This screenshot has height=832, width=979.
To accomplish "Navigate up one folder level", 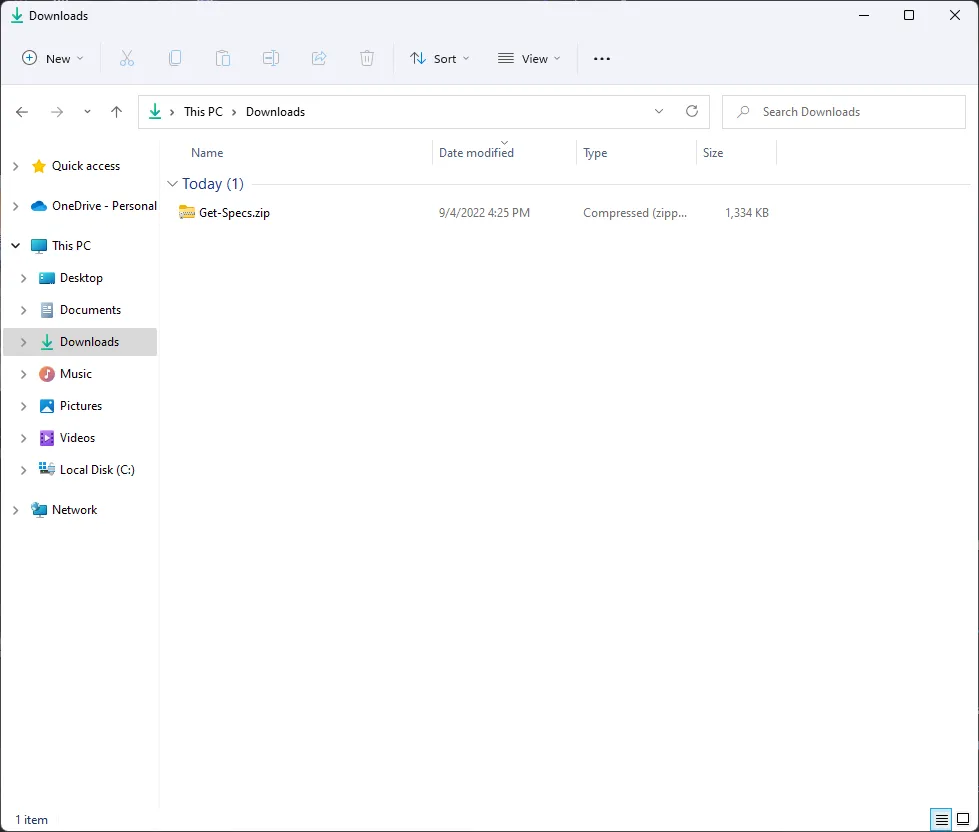I will pos(116,111).
